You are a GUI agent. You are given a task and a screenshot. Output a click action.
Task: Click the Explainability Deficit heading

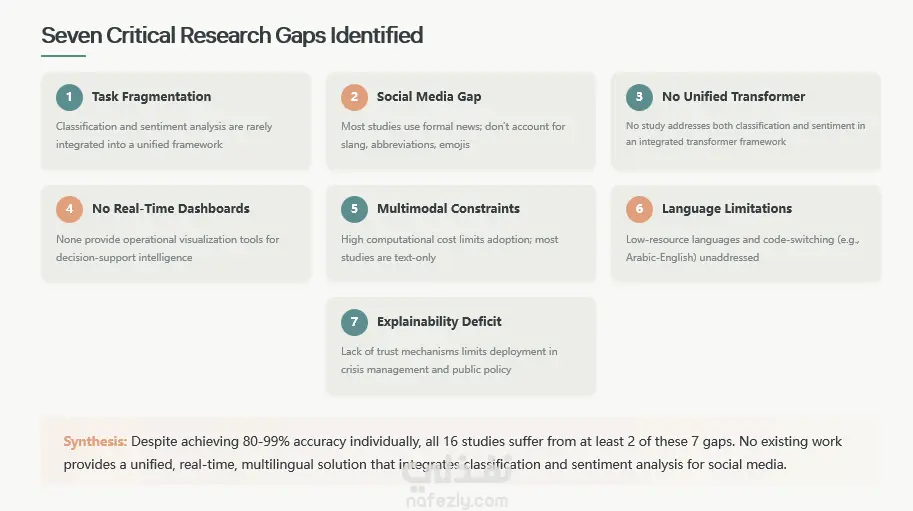439,321
